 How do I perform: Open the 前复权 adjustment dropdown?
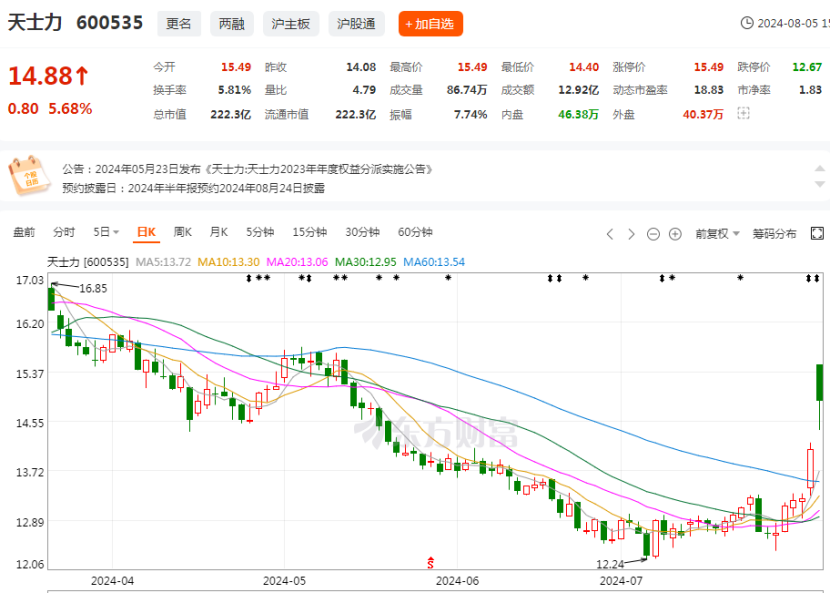click(x=717, y=234)
